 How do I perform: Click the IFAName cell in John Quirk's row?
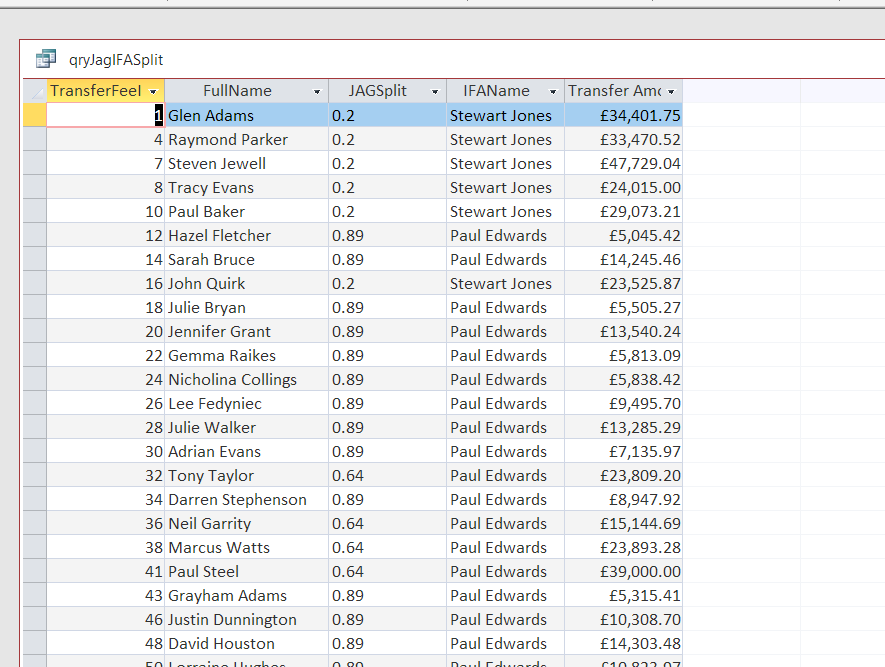(506, 283)
